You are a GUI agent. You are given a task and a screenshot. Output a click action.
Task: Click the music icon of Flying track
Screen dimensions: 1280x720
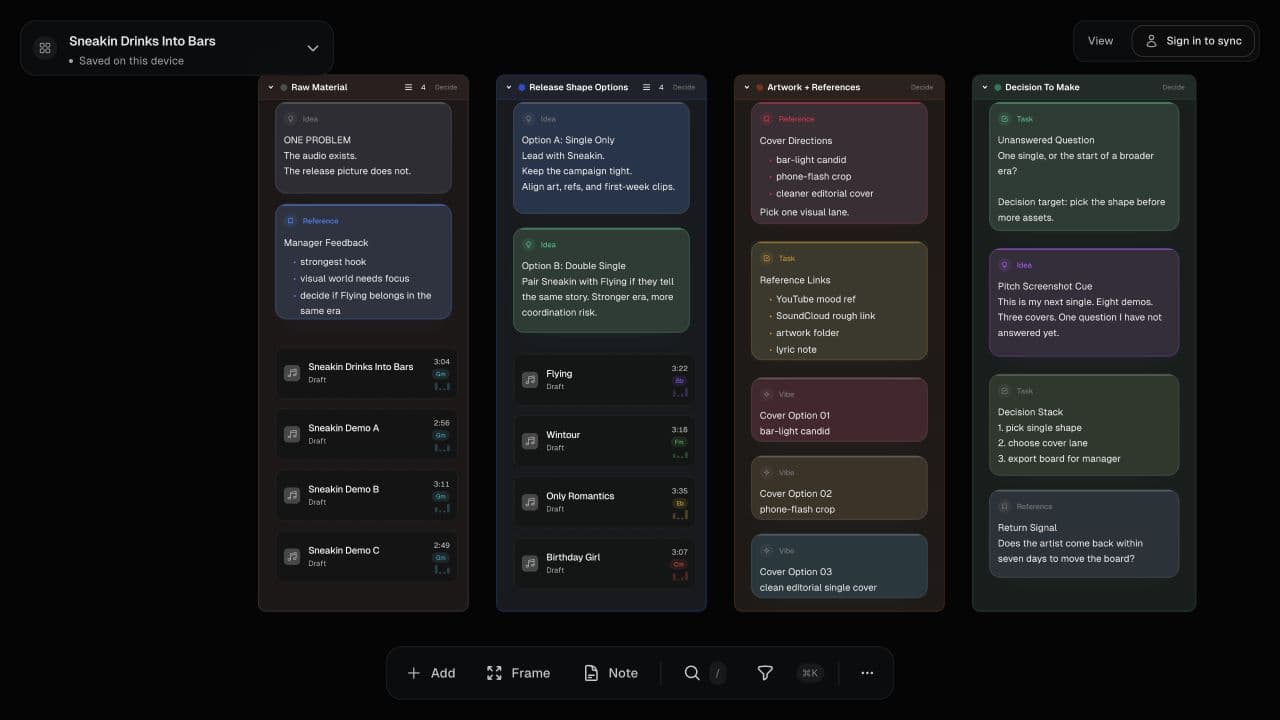(530, 380)
